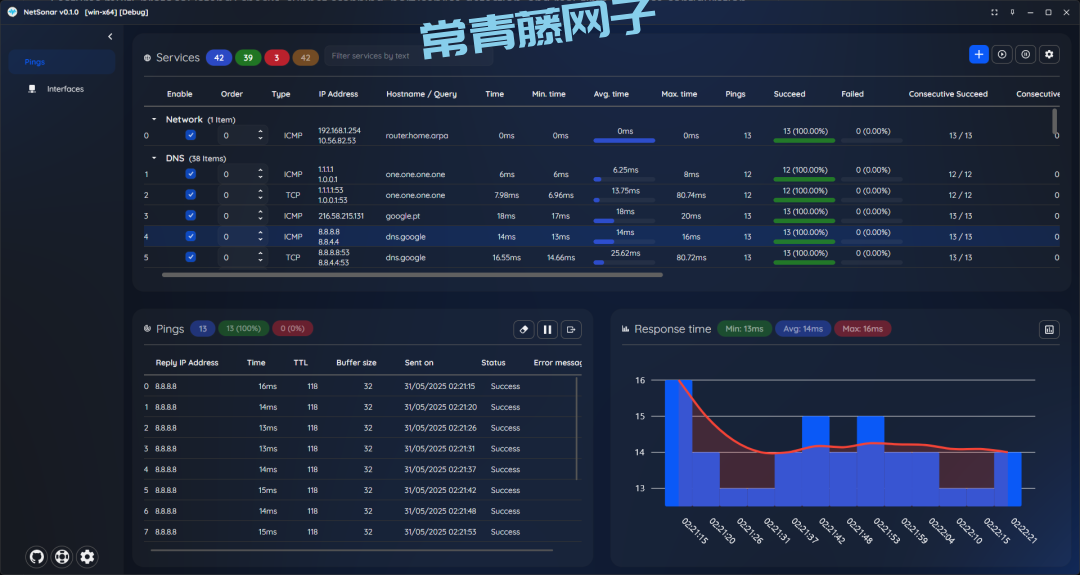Open the GitHub link in the sidebar
The height and width of the screenshot is (575, 1080).
37,557
